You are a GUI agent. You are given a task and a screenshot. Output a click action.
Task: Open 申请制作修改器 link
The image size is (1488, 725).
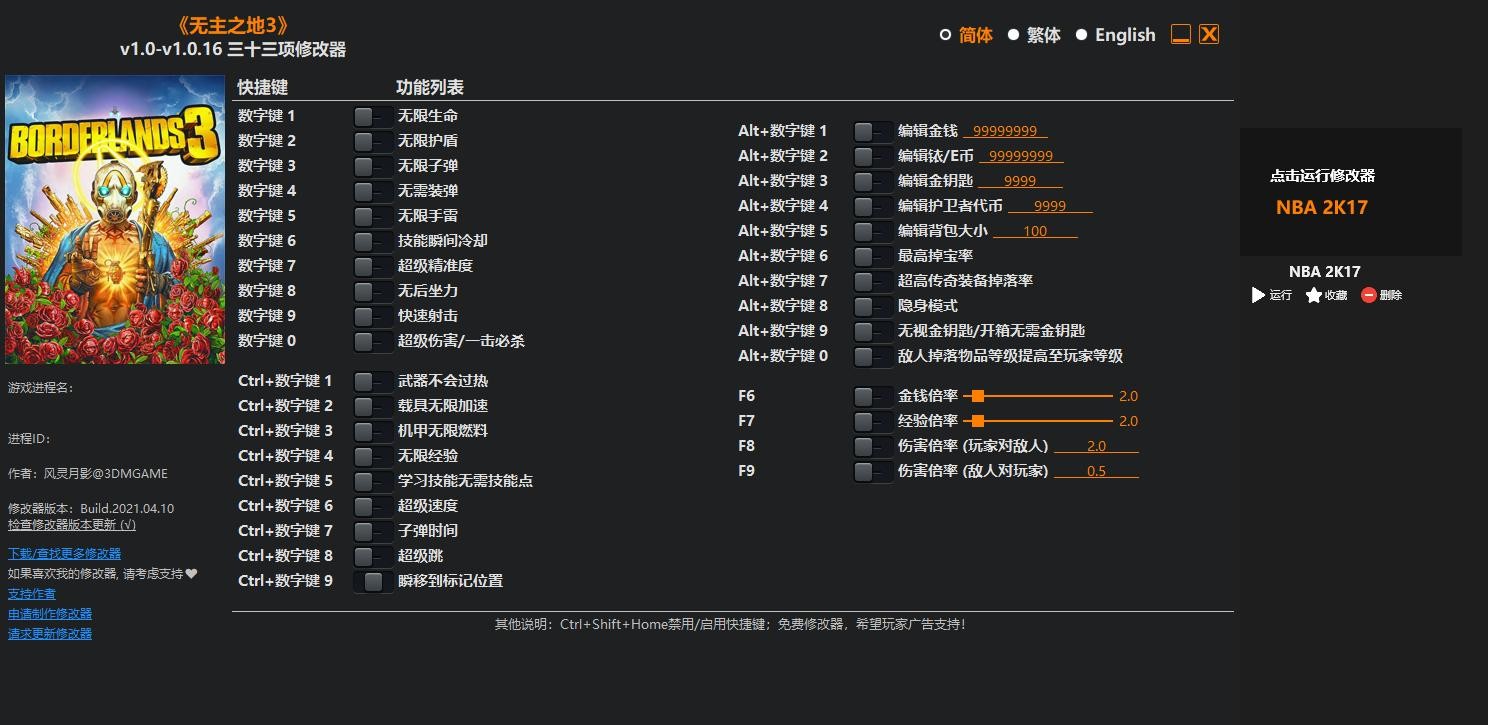50,613
